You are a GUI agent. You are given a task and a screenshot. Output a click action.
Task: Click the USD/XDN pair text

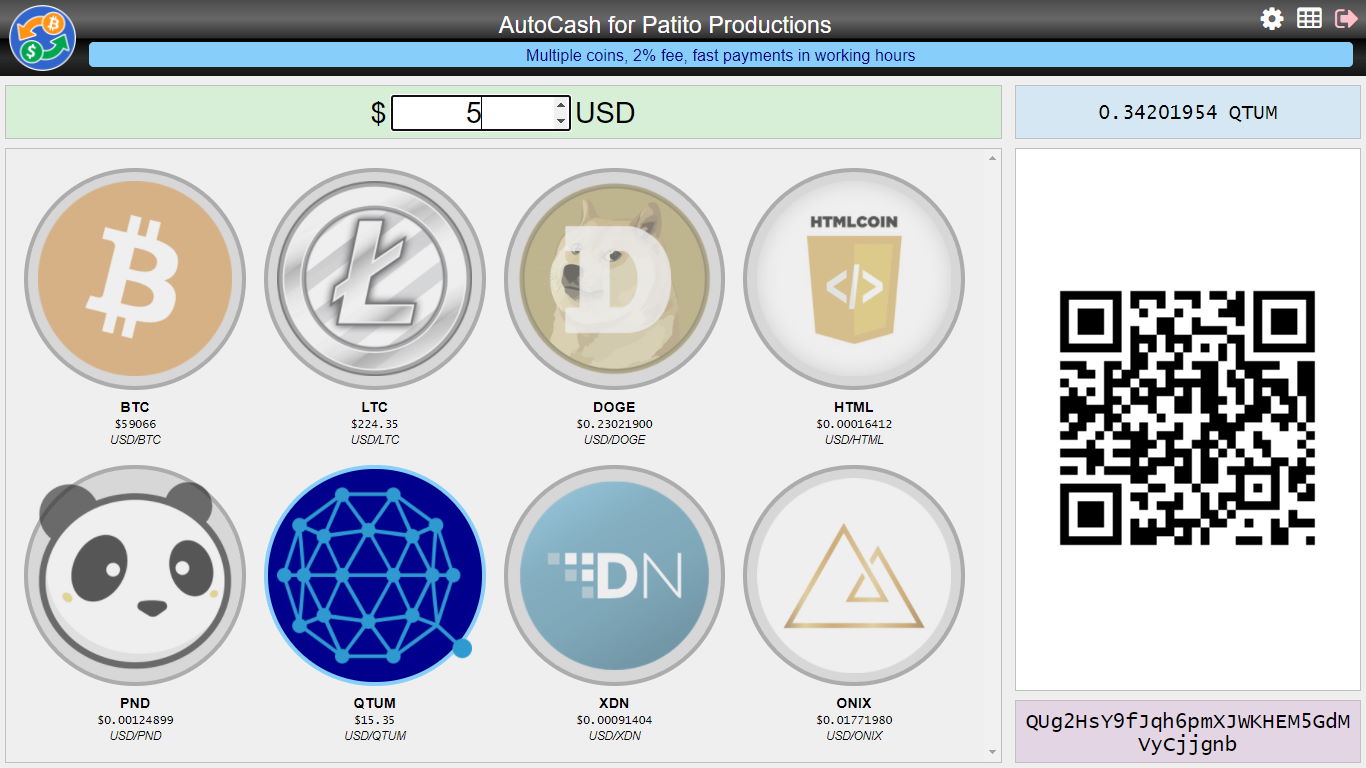pos(614,736)
